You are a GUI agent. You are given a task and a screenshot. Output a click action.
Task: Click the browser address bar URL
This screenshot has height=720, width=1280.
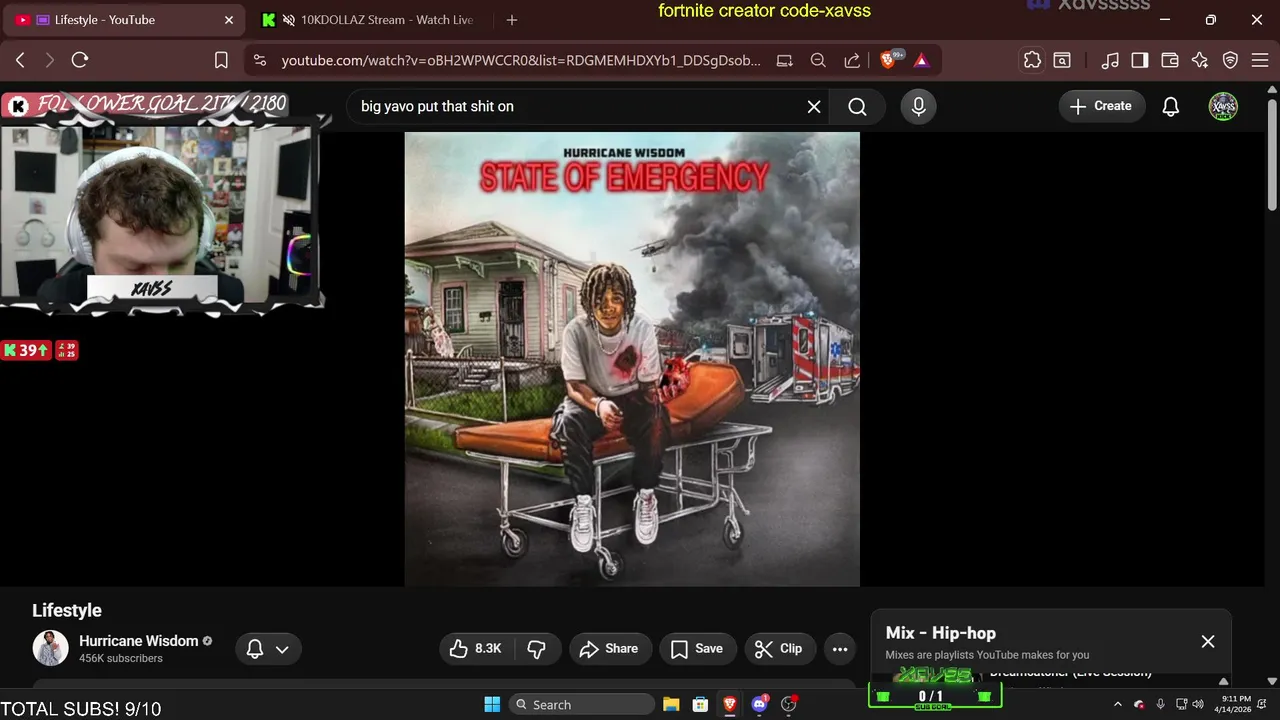[x=520, y=60]
